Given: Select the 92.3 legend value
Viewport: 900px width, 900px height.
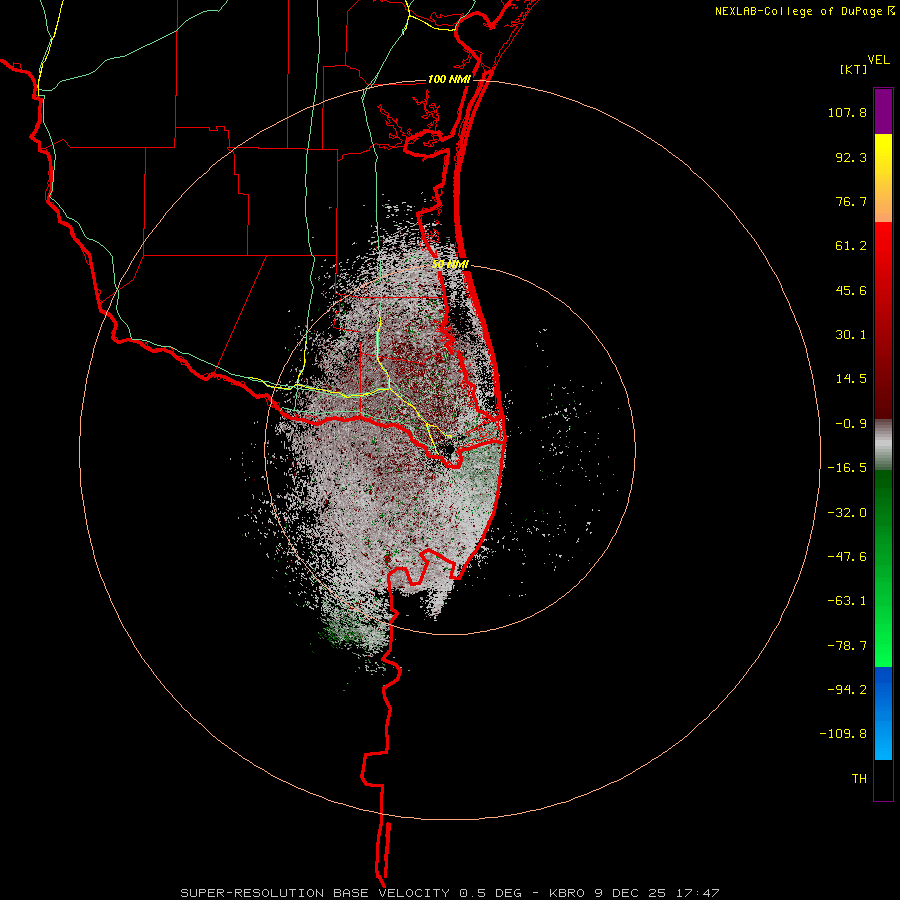Looking at the screenshot, I should tap(851, 157).
